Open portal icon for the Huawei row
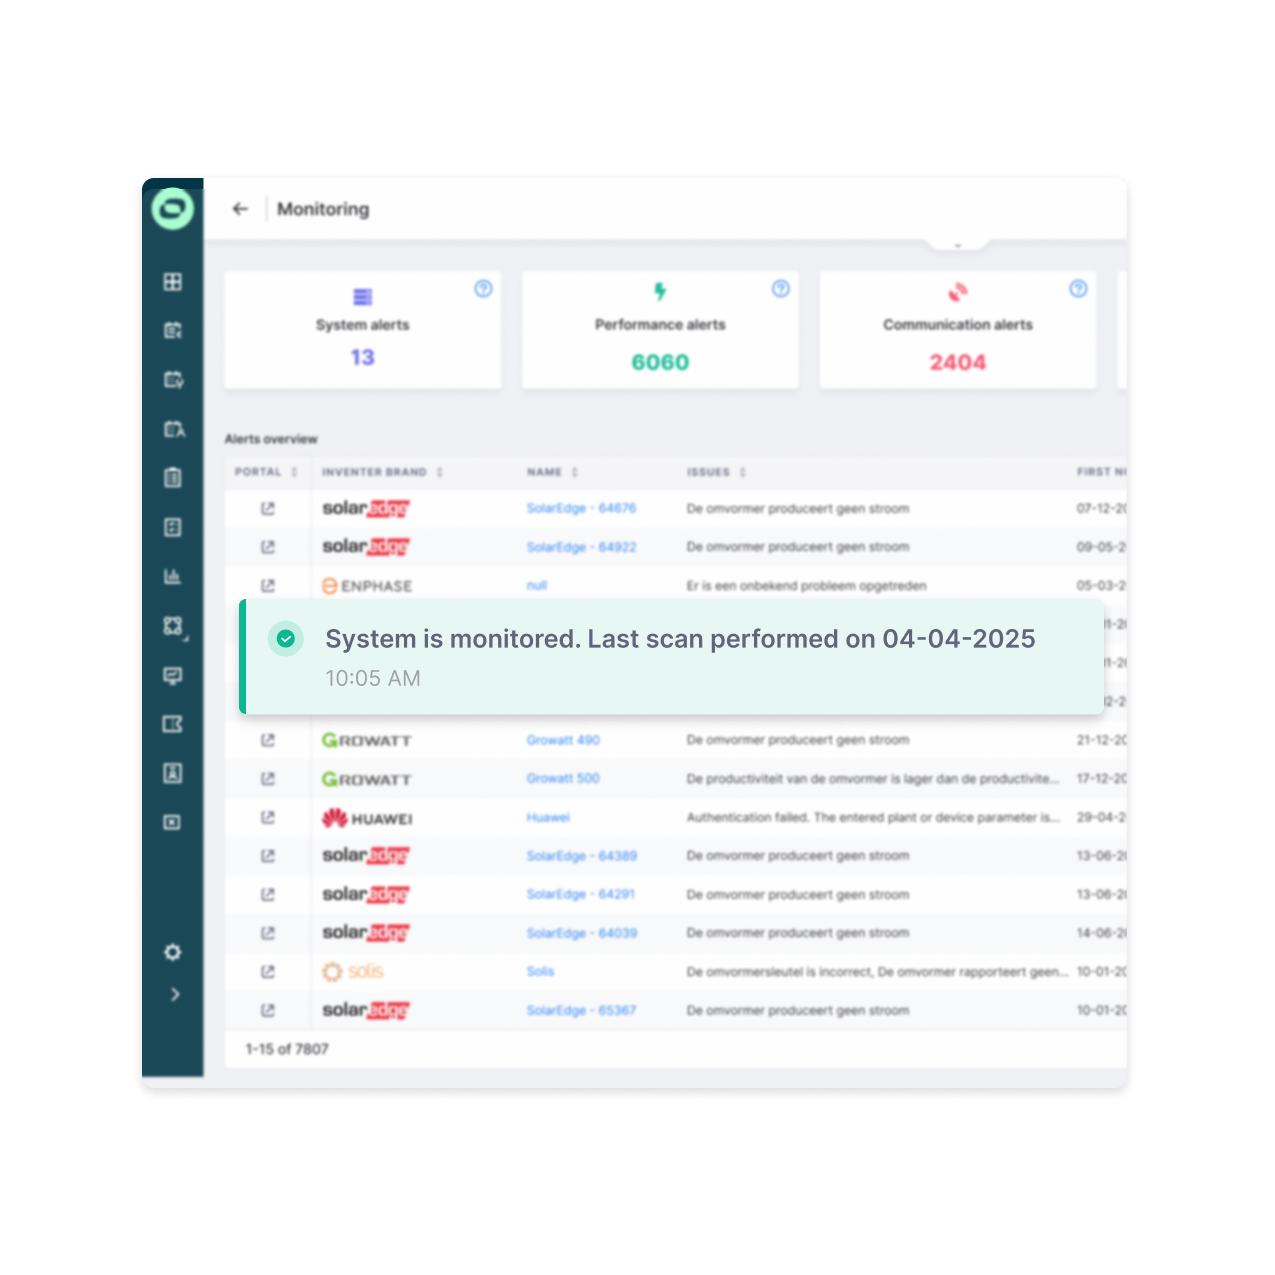 pyautogui.click(x=267, y=818)
